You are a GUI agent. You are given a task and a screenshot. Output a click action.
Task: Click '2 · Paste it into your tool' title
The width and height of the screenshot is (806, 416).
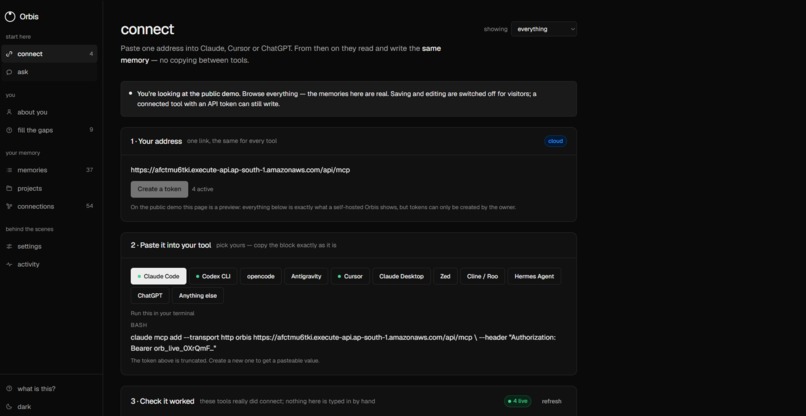click(x=171, y=245)
